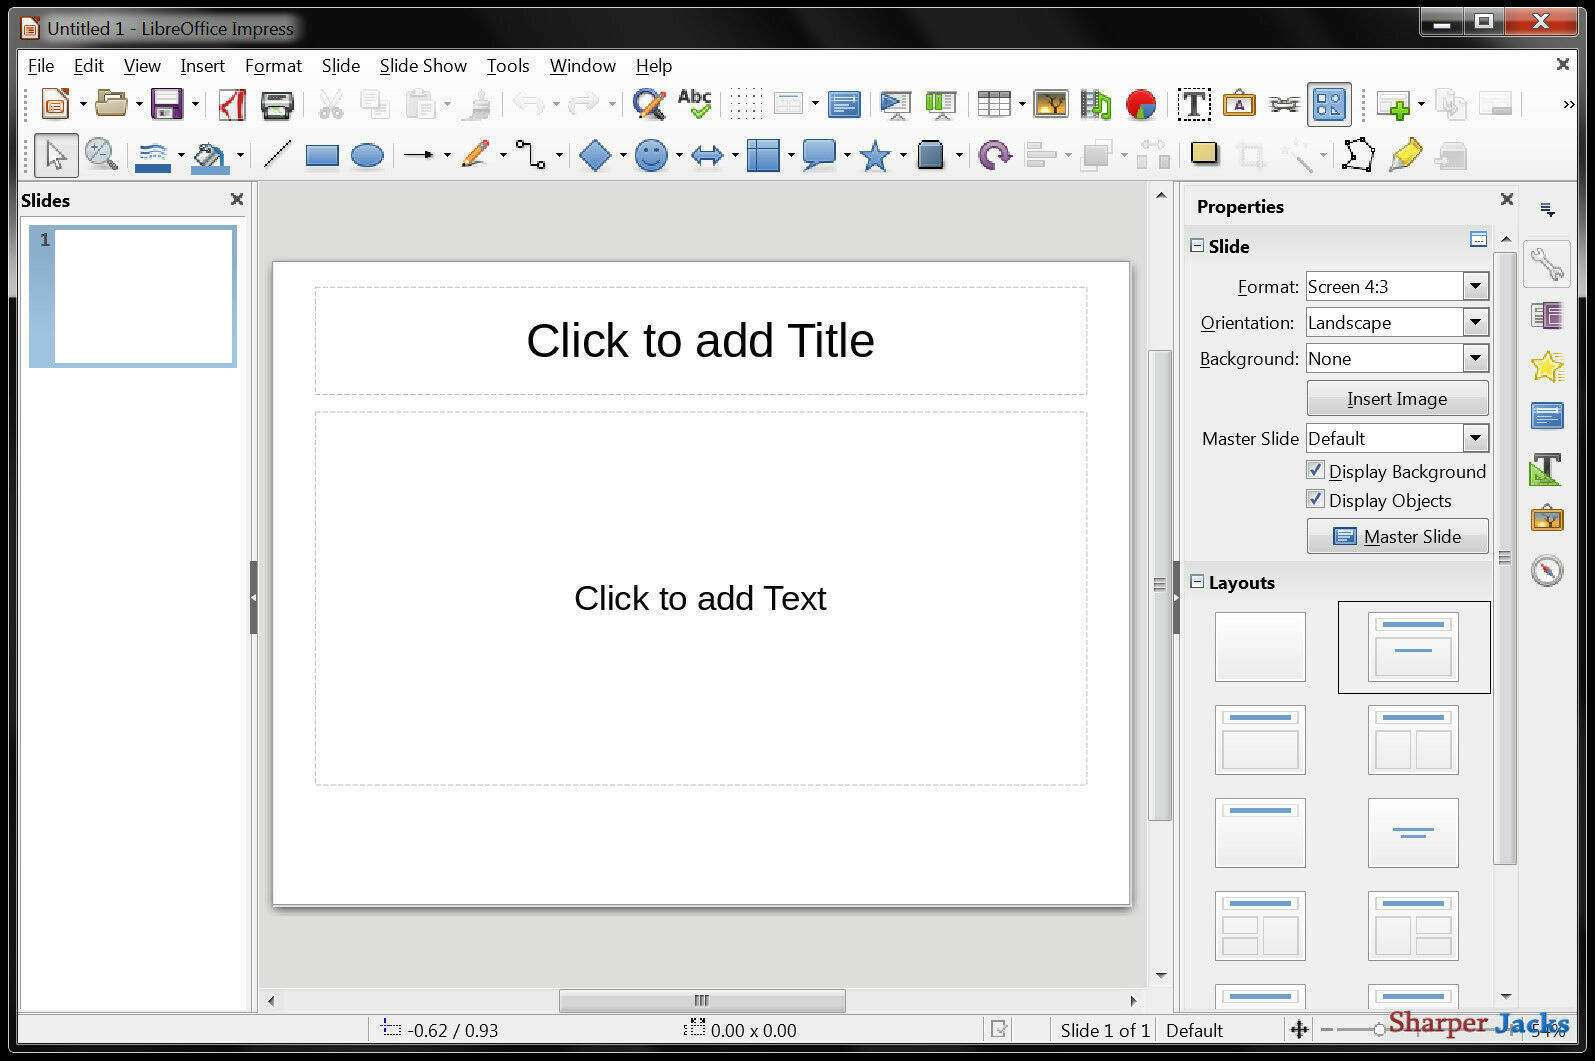Open the New Slide dropdown arrow
The image size is (1595, 1061).
click(1421, 104)
